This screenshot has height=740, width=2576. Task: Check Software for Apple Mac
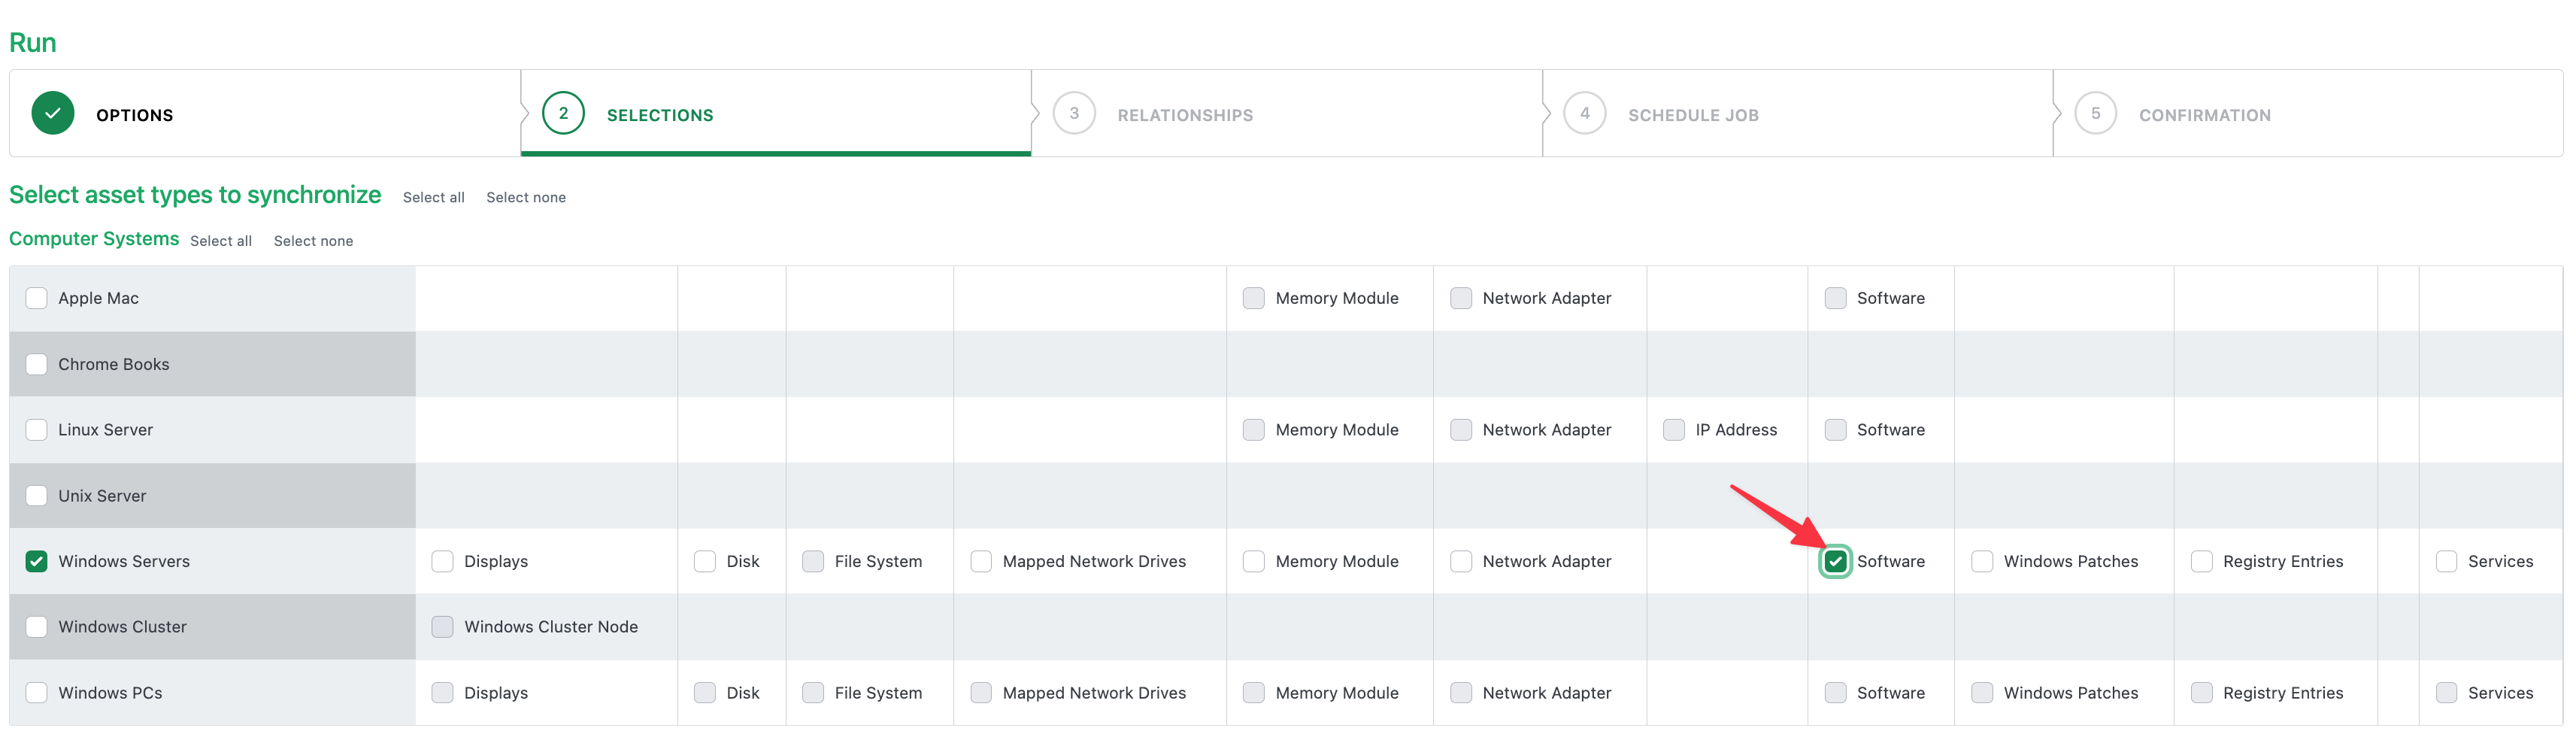(1836, 298)
